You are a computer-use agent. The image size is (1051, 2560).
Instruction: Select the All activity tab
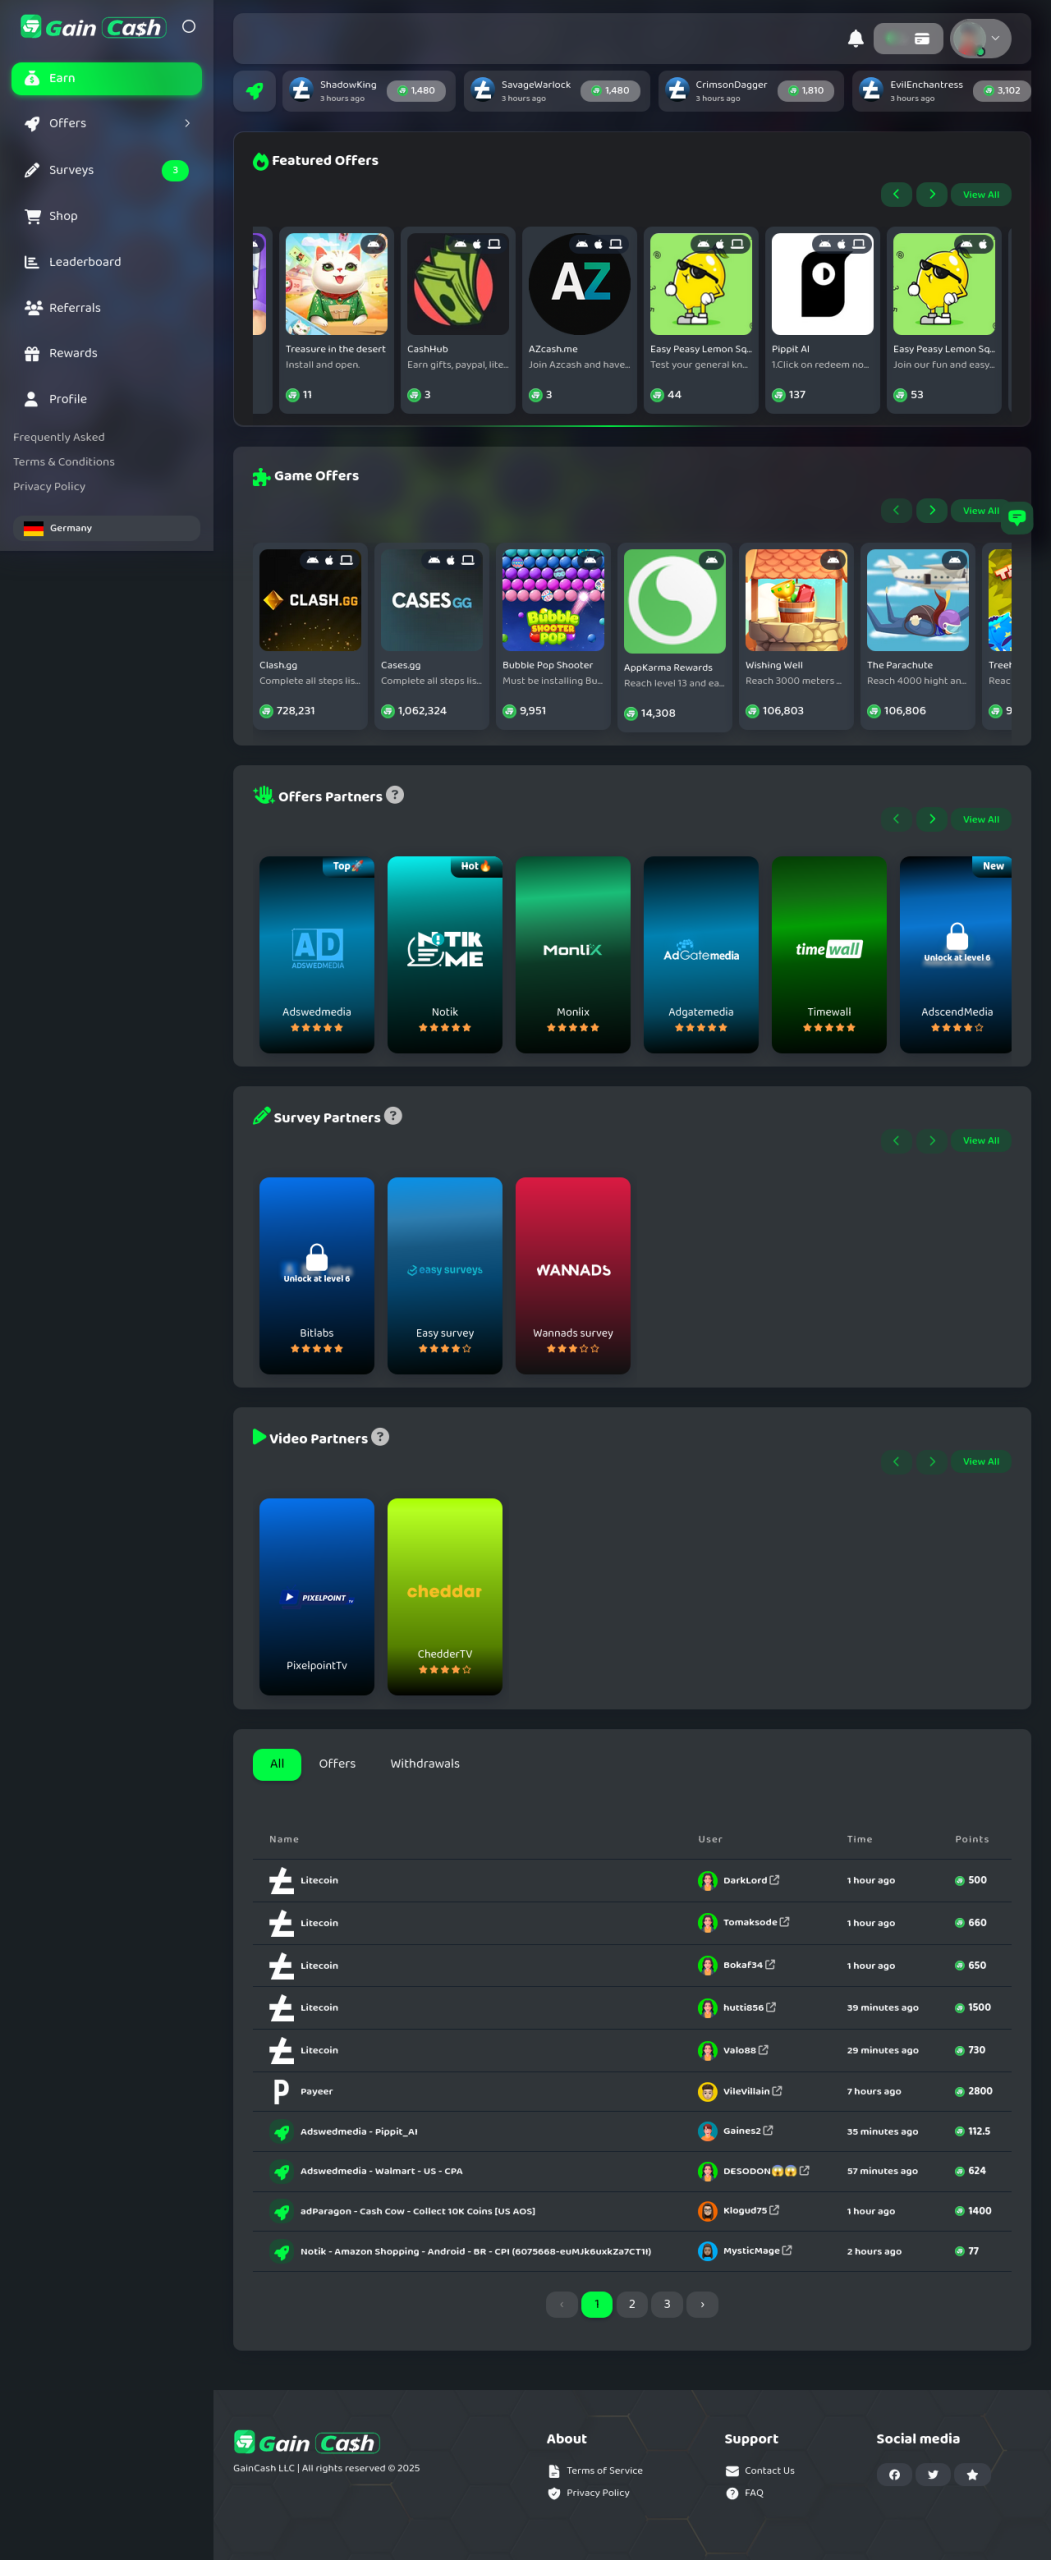coord(277,1764)
